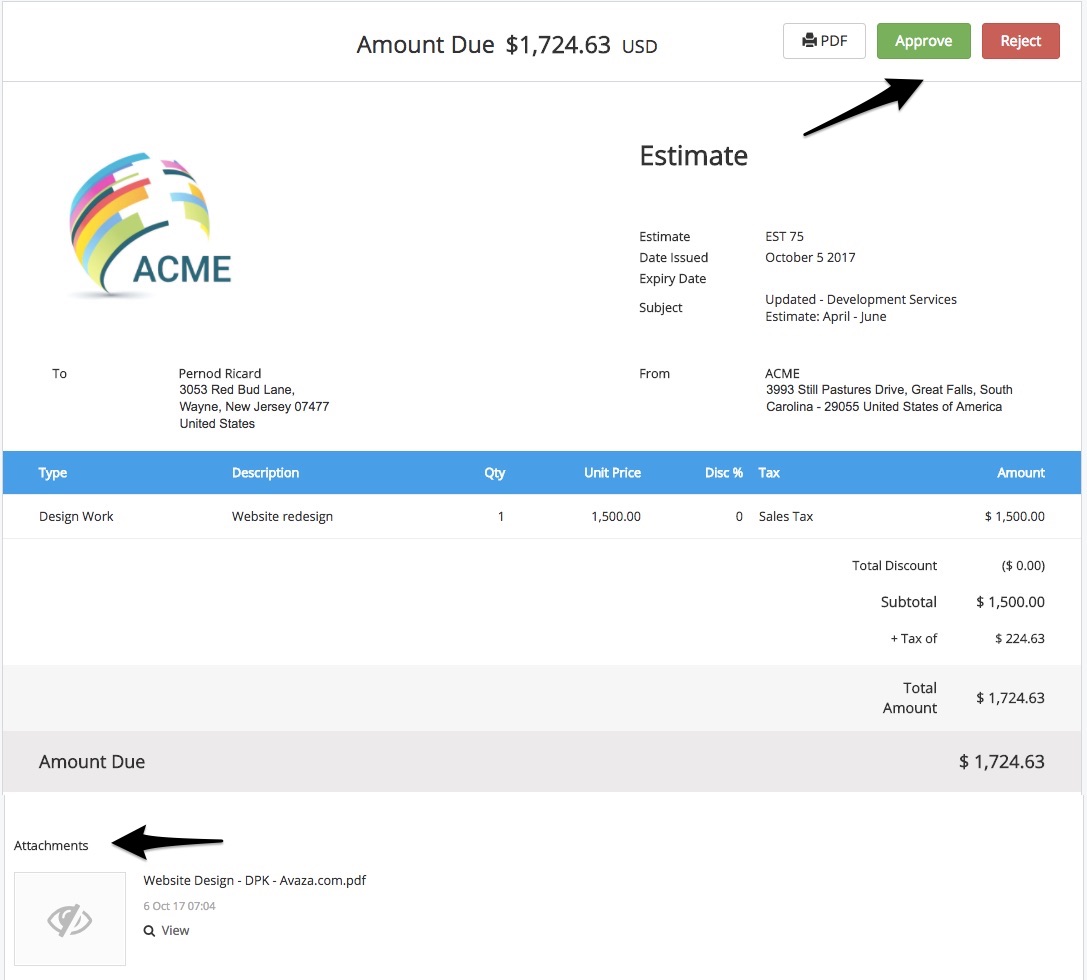Select the Disc % column header
Viewport: 1087px width, 980px height.
pyautogui.click(x=724, y=473)
